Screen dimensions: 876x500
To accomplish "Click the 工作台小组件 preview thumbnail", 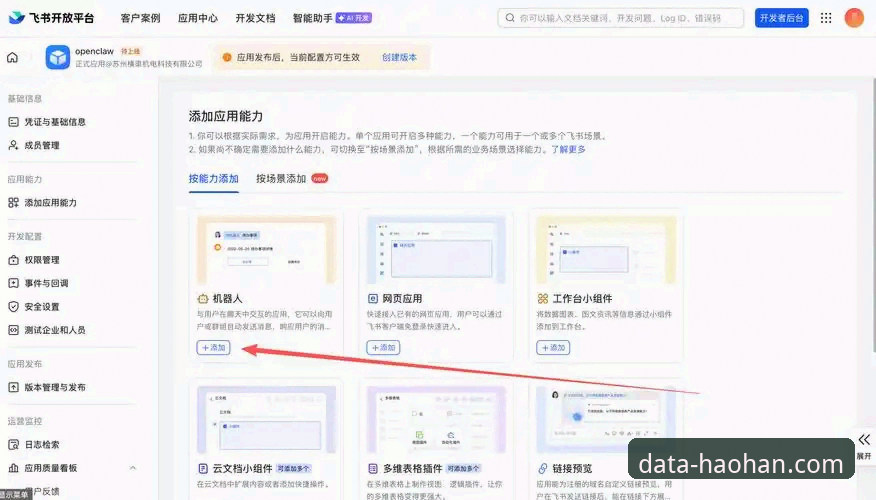I will click(606, 250).
